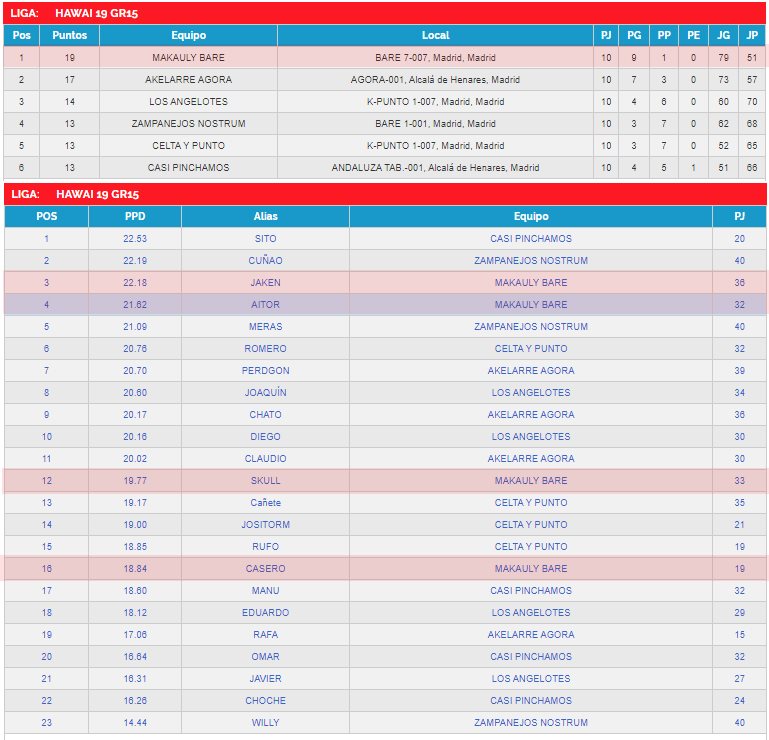Open CLAUDIO's player link
This screenshot has width=769, height=740.
[x=265, y=459]
